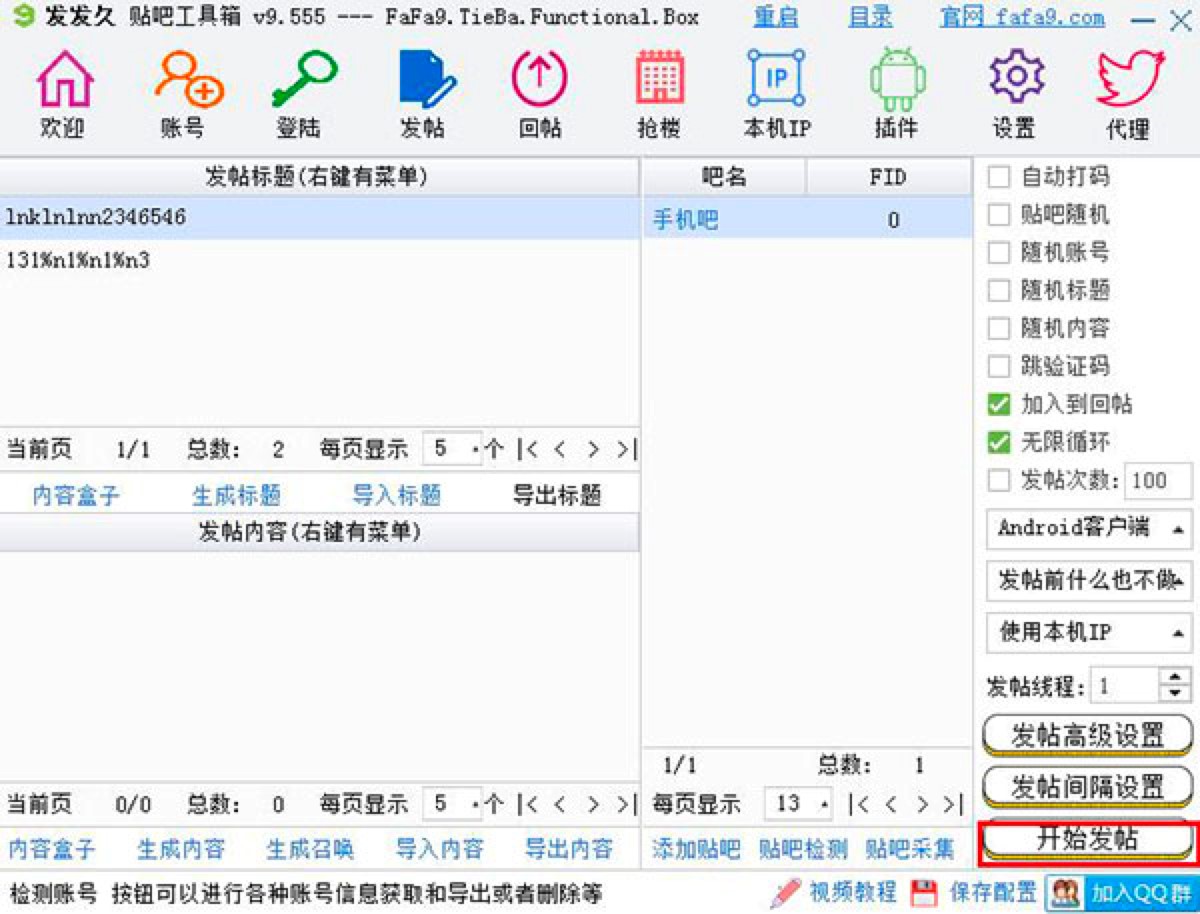Enable the 随机账号 checkbox

click(999, 253)
